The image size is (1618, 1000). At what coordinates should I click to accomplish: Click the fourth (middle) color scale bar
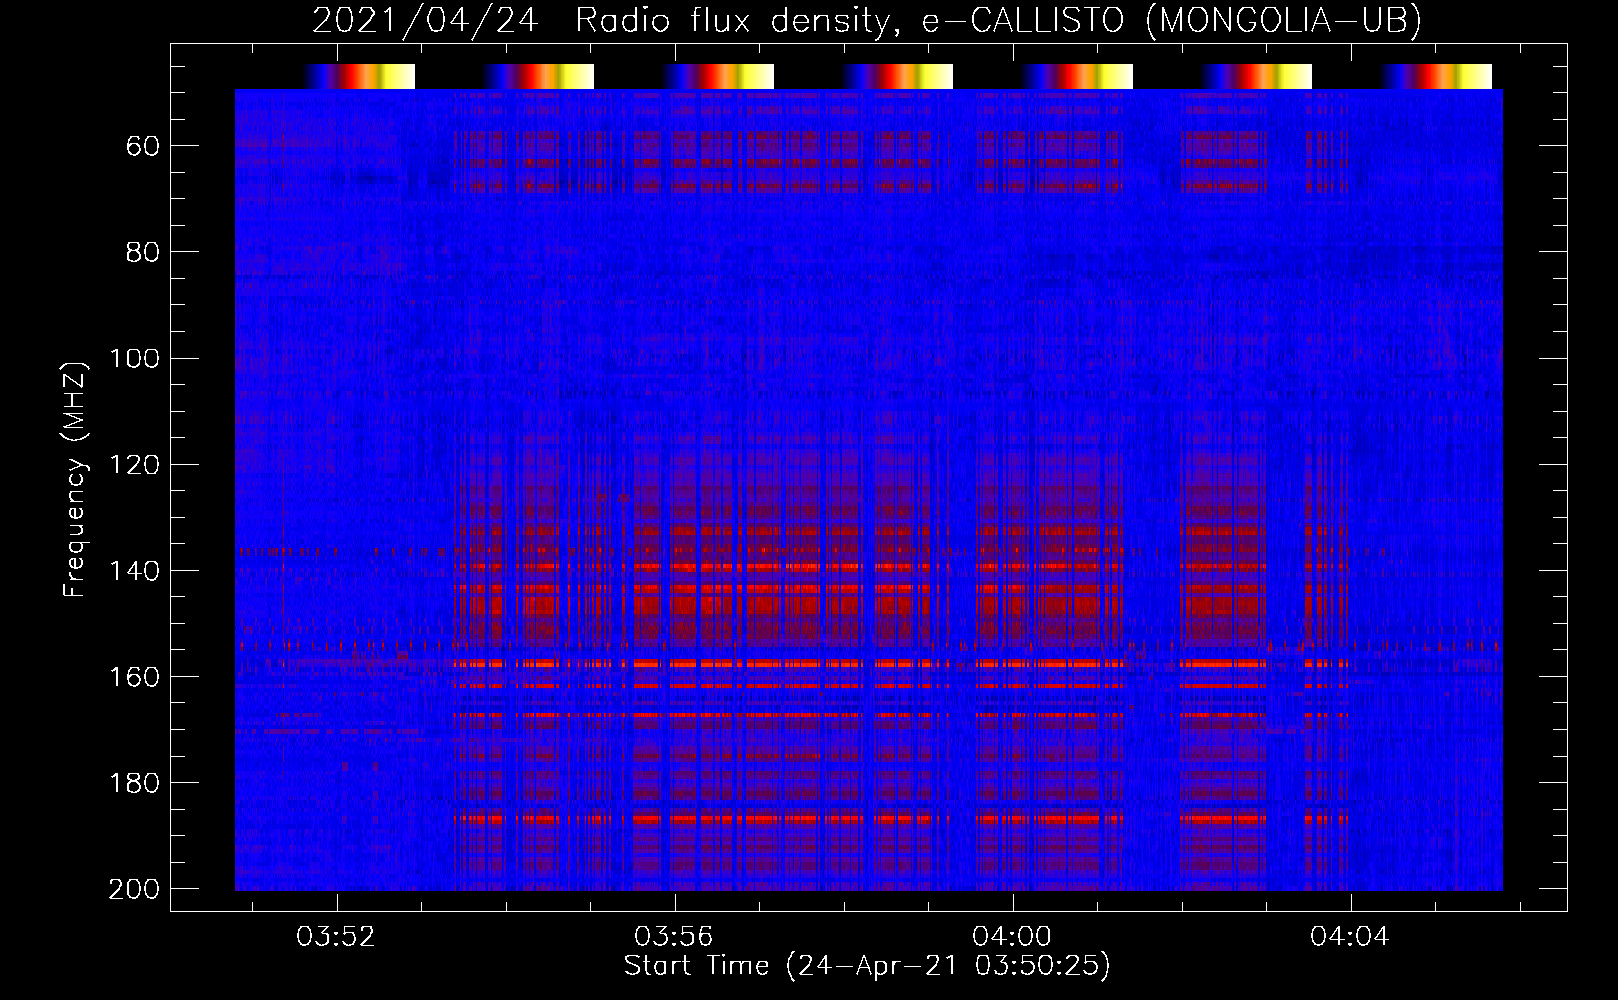(x=898, y=76)
